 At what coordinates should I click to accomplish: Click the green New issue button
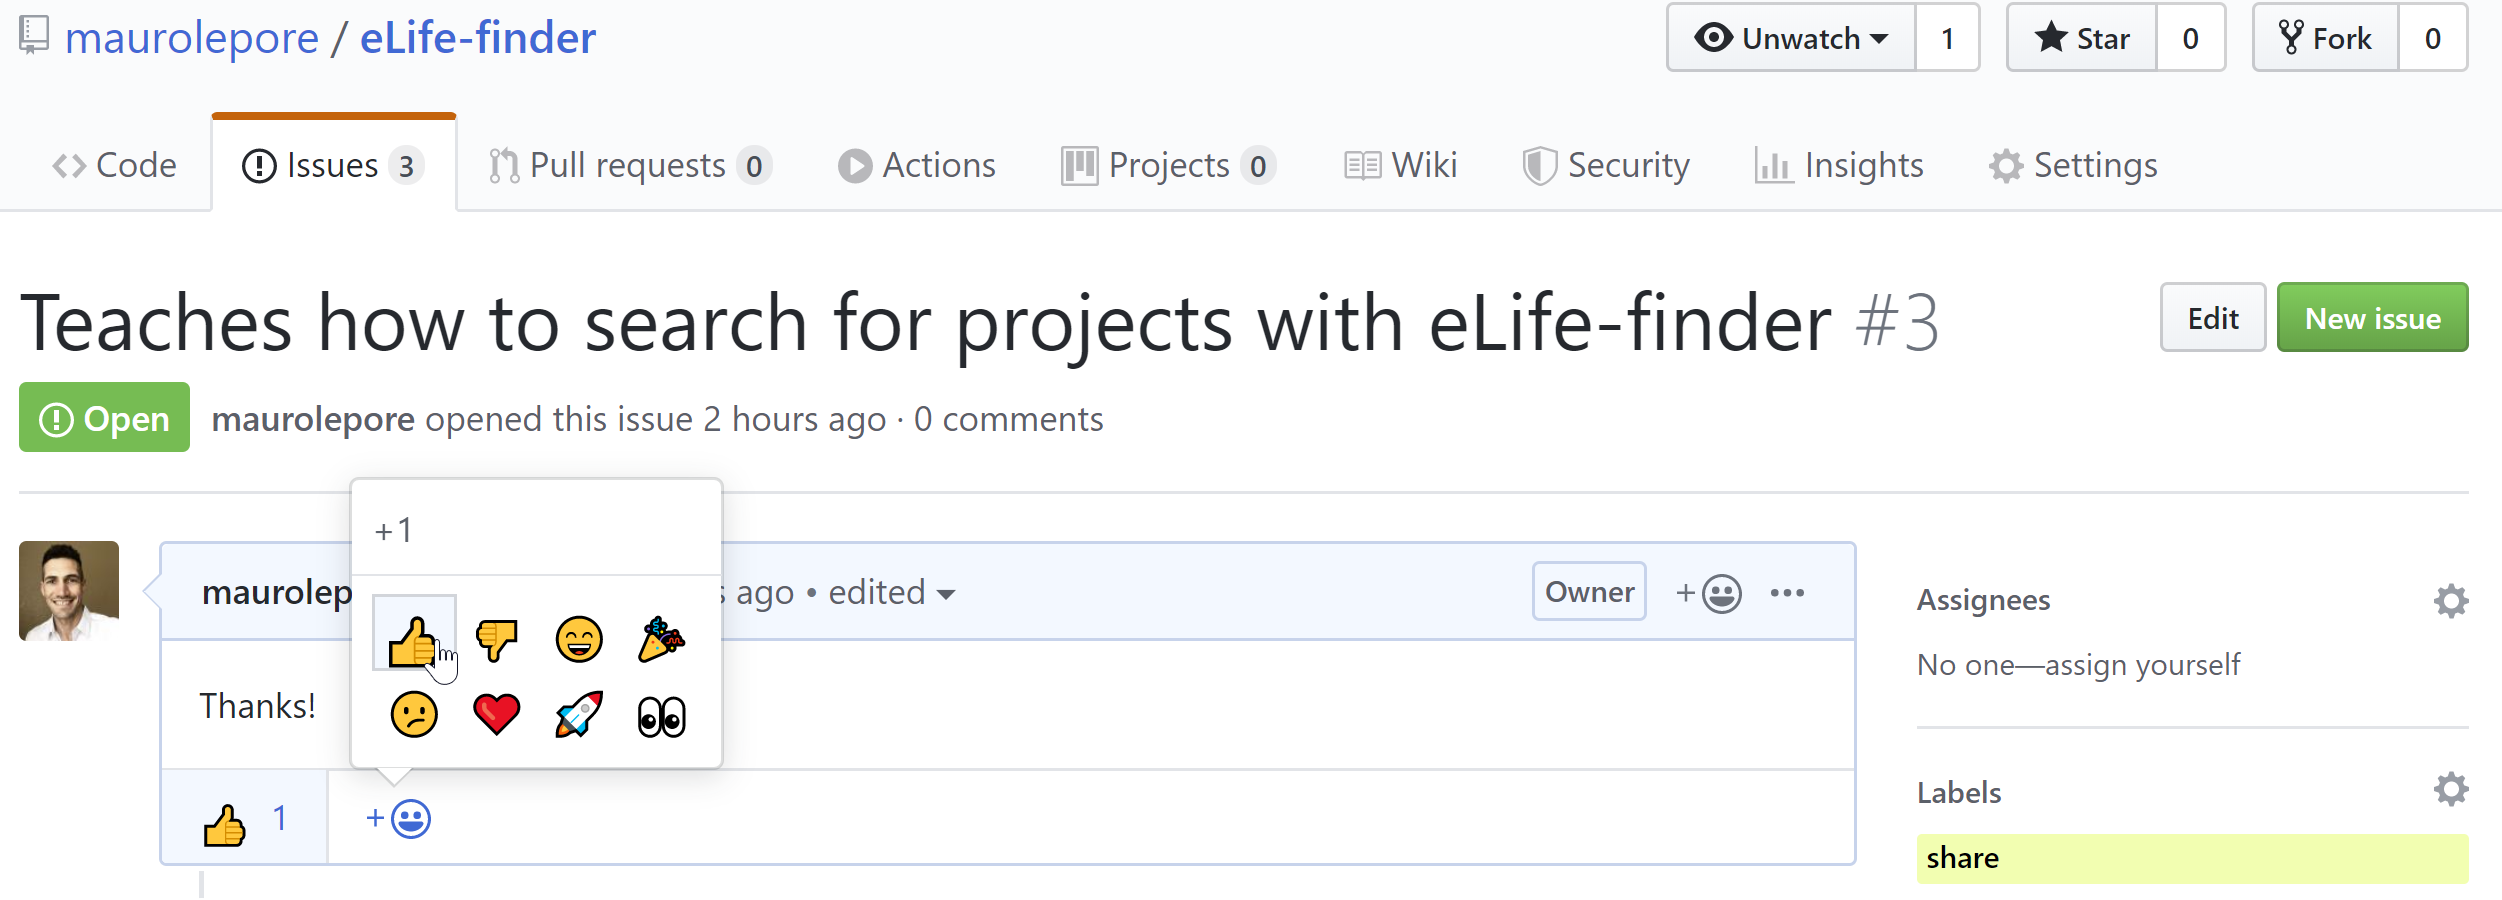[2372, 318]
